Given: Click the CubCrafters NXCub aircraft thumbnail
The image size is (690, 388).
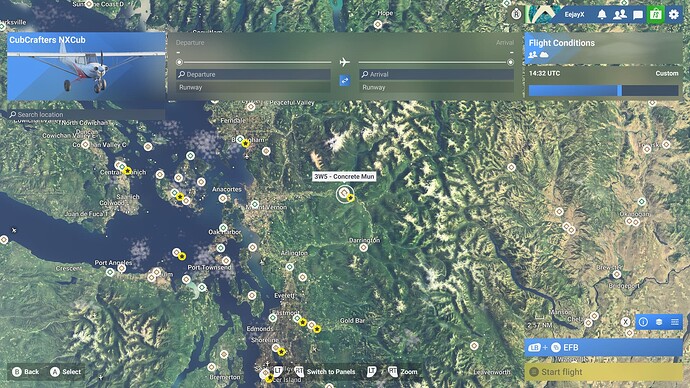Looking at the screenshot, I should (86, 66).
